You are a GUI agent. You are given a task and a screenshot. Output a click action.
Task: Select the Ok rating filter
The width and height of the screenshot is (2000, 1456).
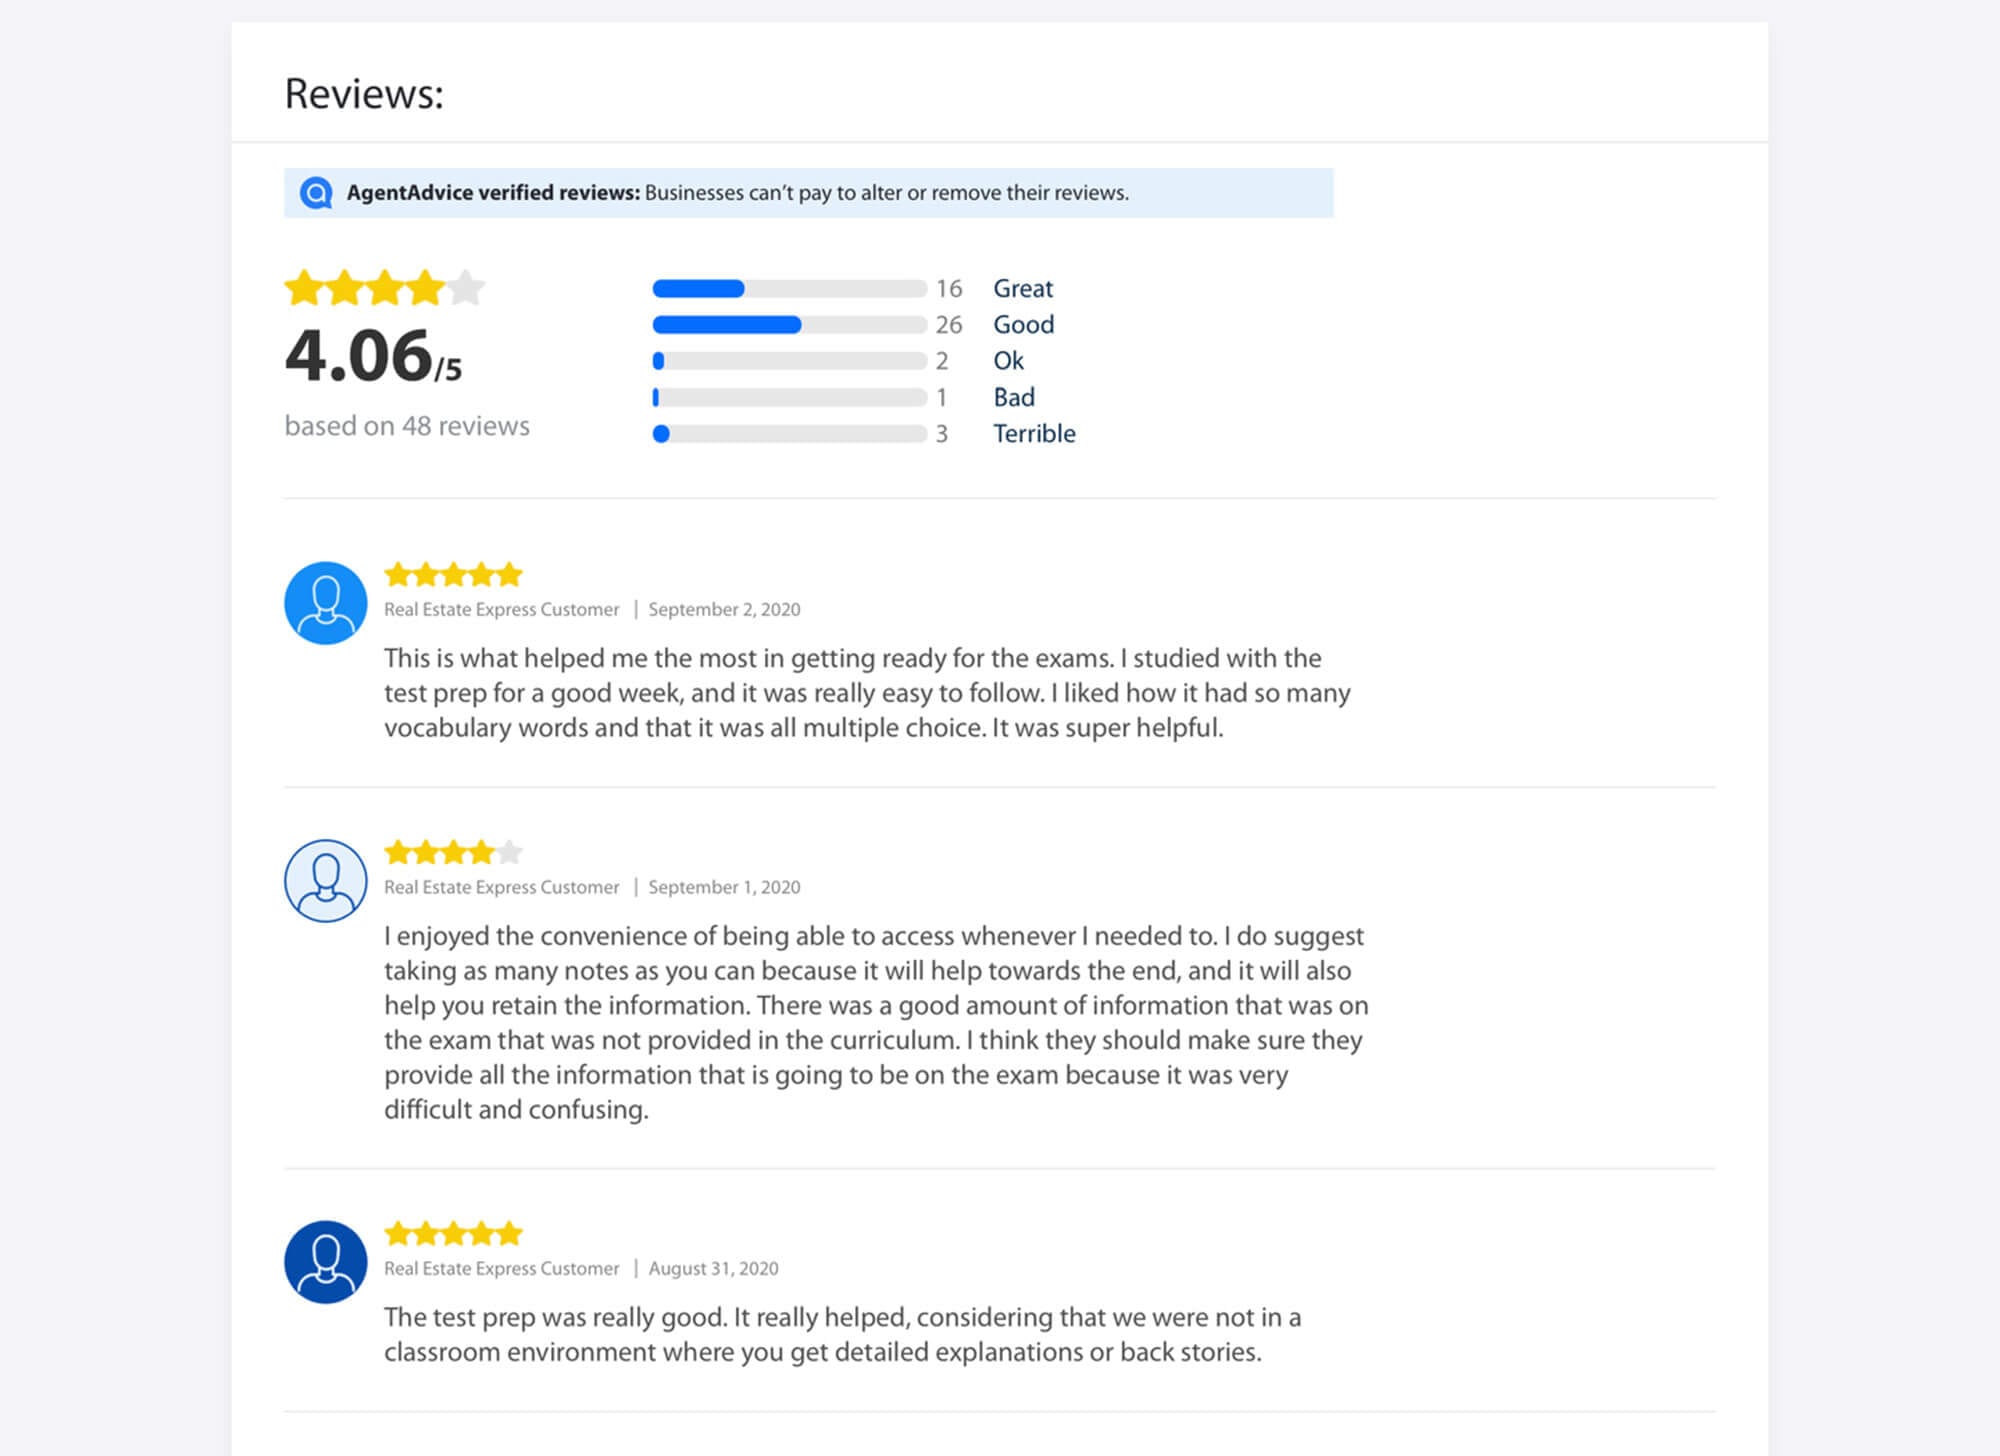pyautogui.click(x=1008, y=360)
